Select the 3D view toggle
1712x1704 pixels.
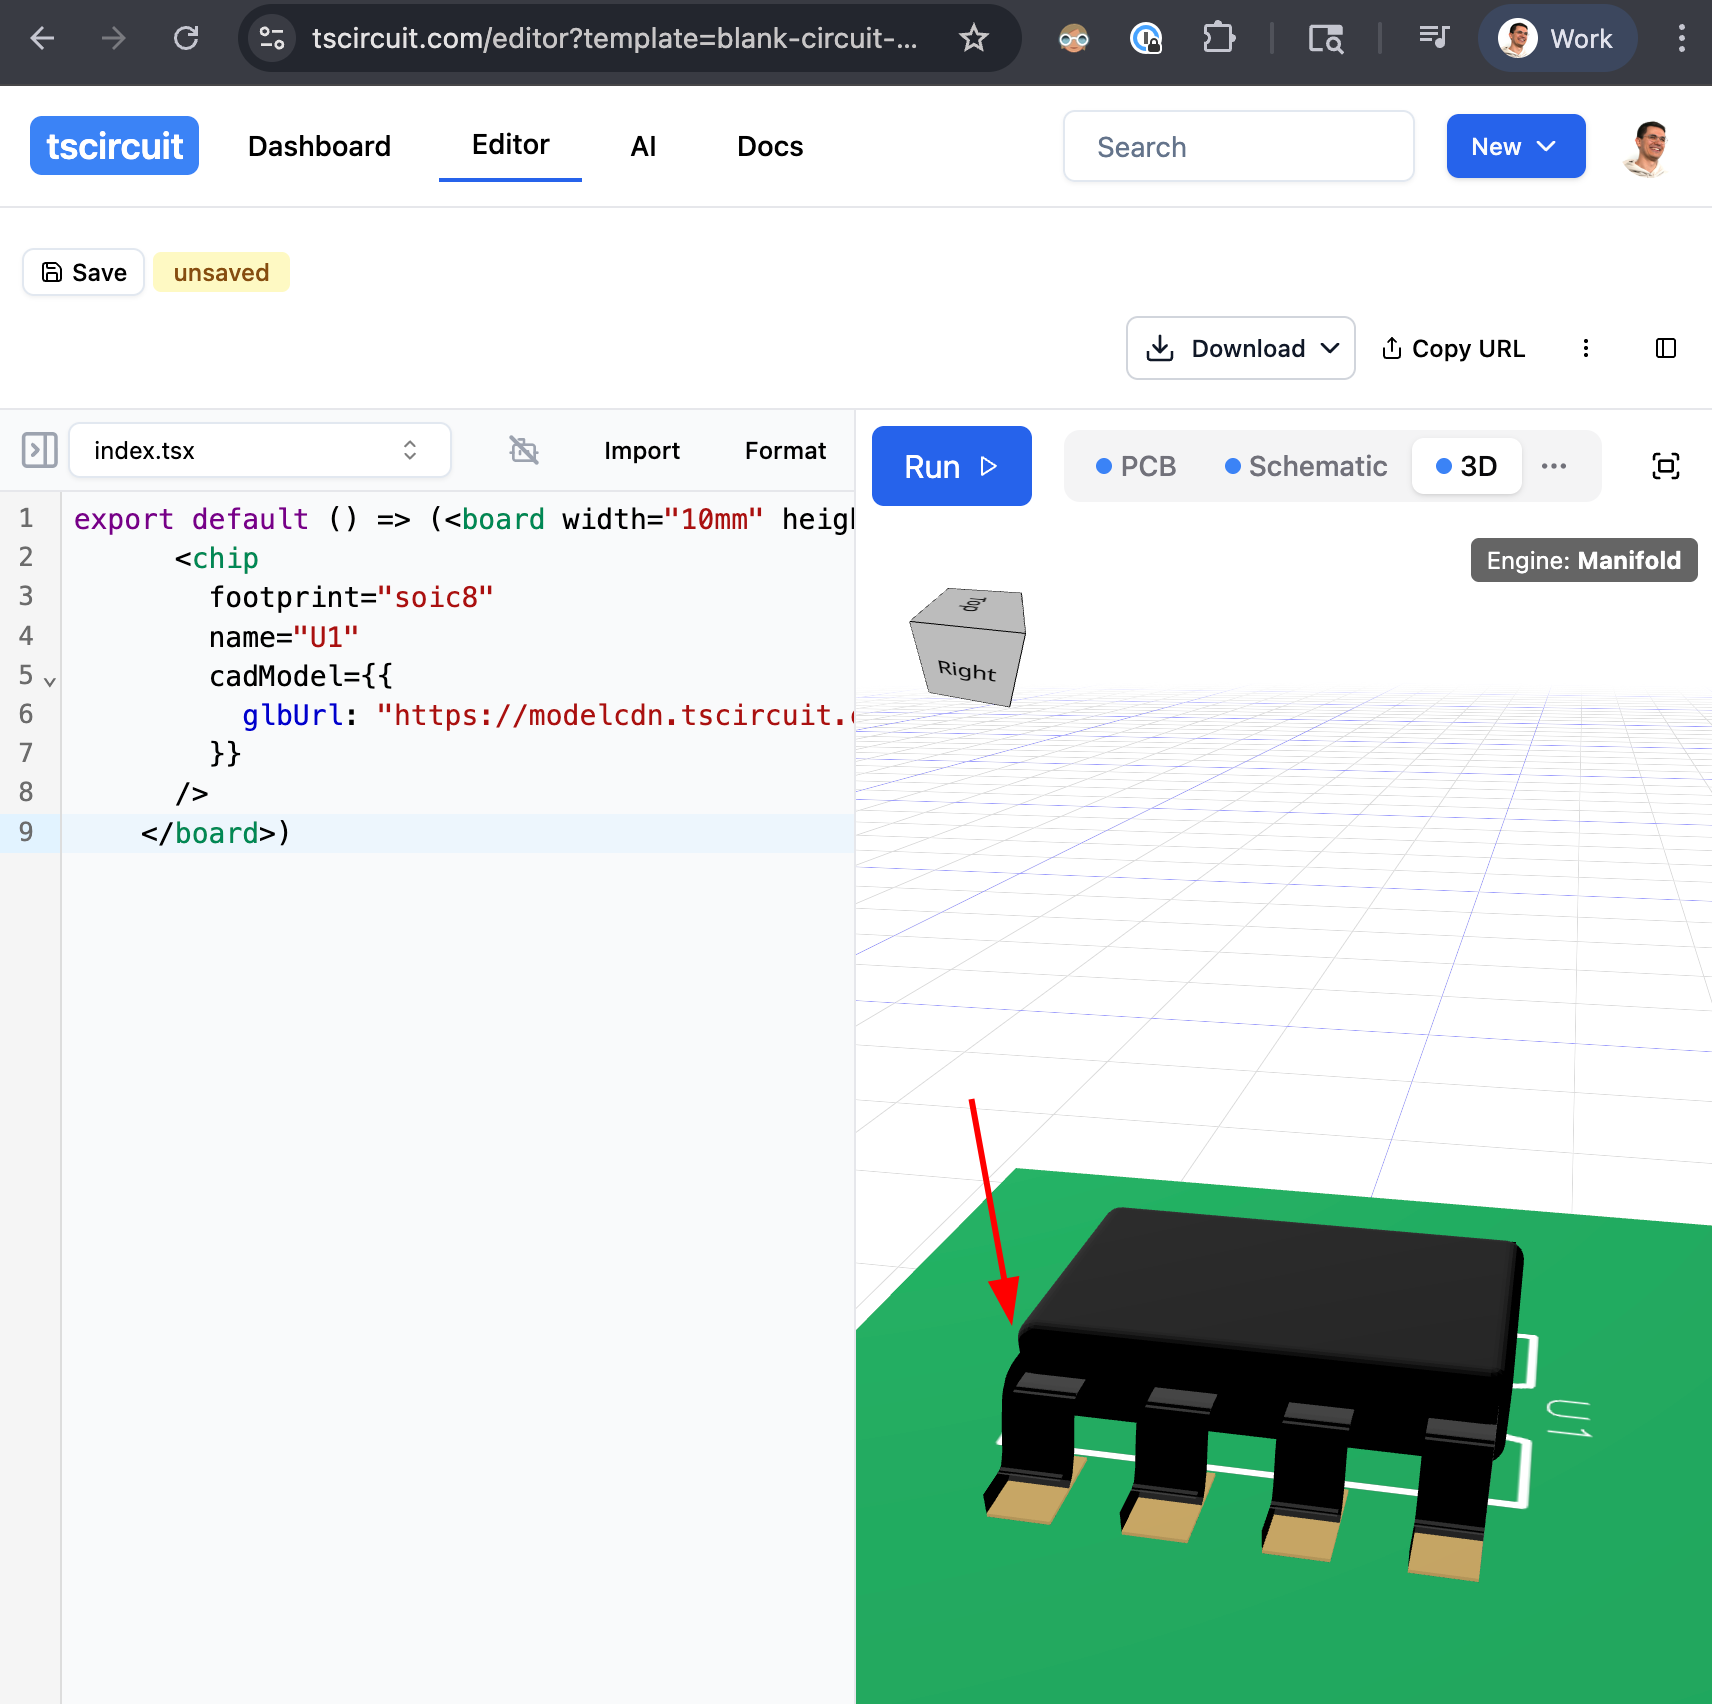[1466, 466]
